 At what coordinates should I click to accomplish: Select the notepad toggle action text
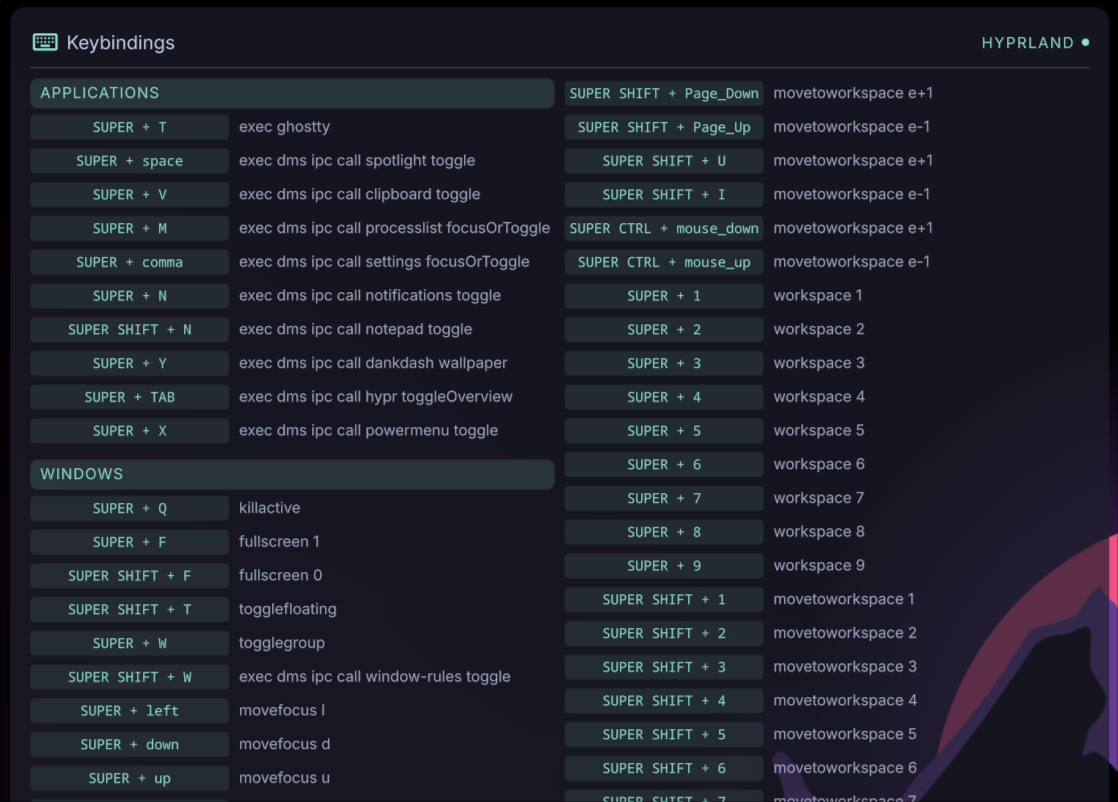pyautogui.click(x=356, y=329)
